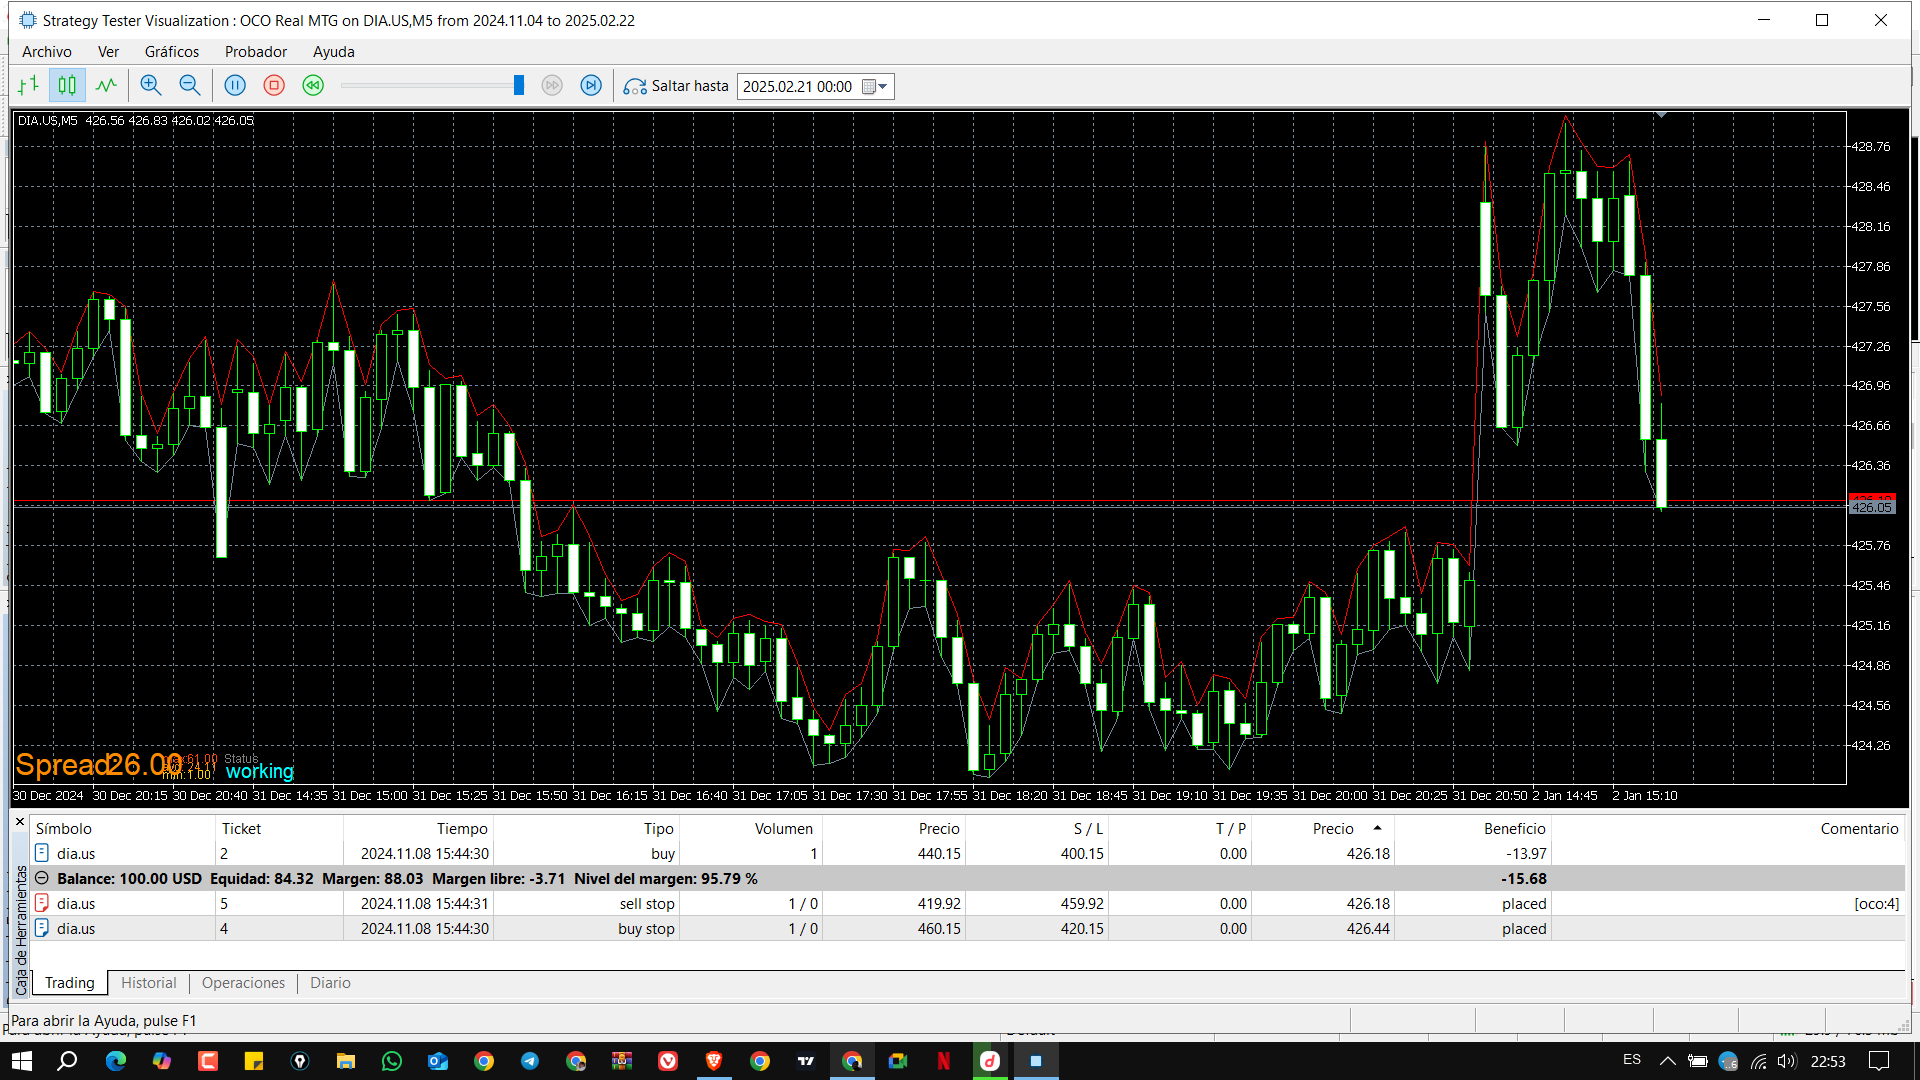Click the buy position icon for ticket 2
The image size is (1920, 1080).
click(42, 853)
